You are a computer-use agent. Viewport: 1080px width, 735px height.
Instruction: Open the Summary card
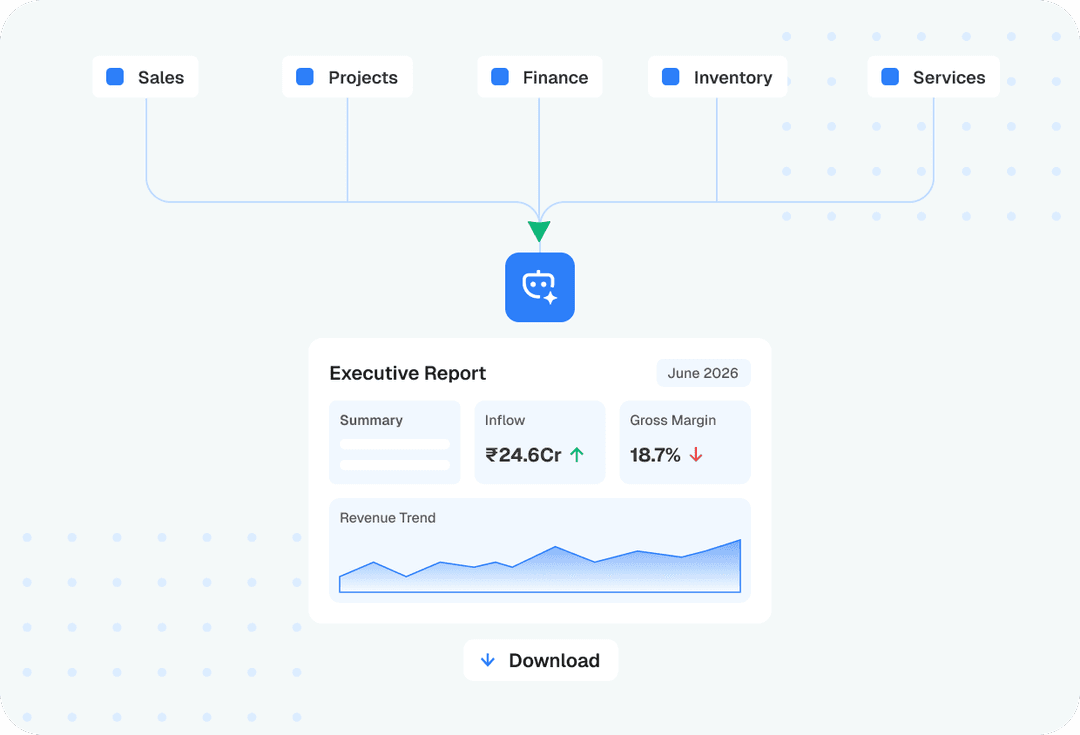[x=395, y=442]
